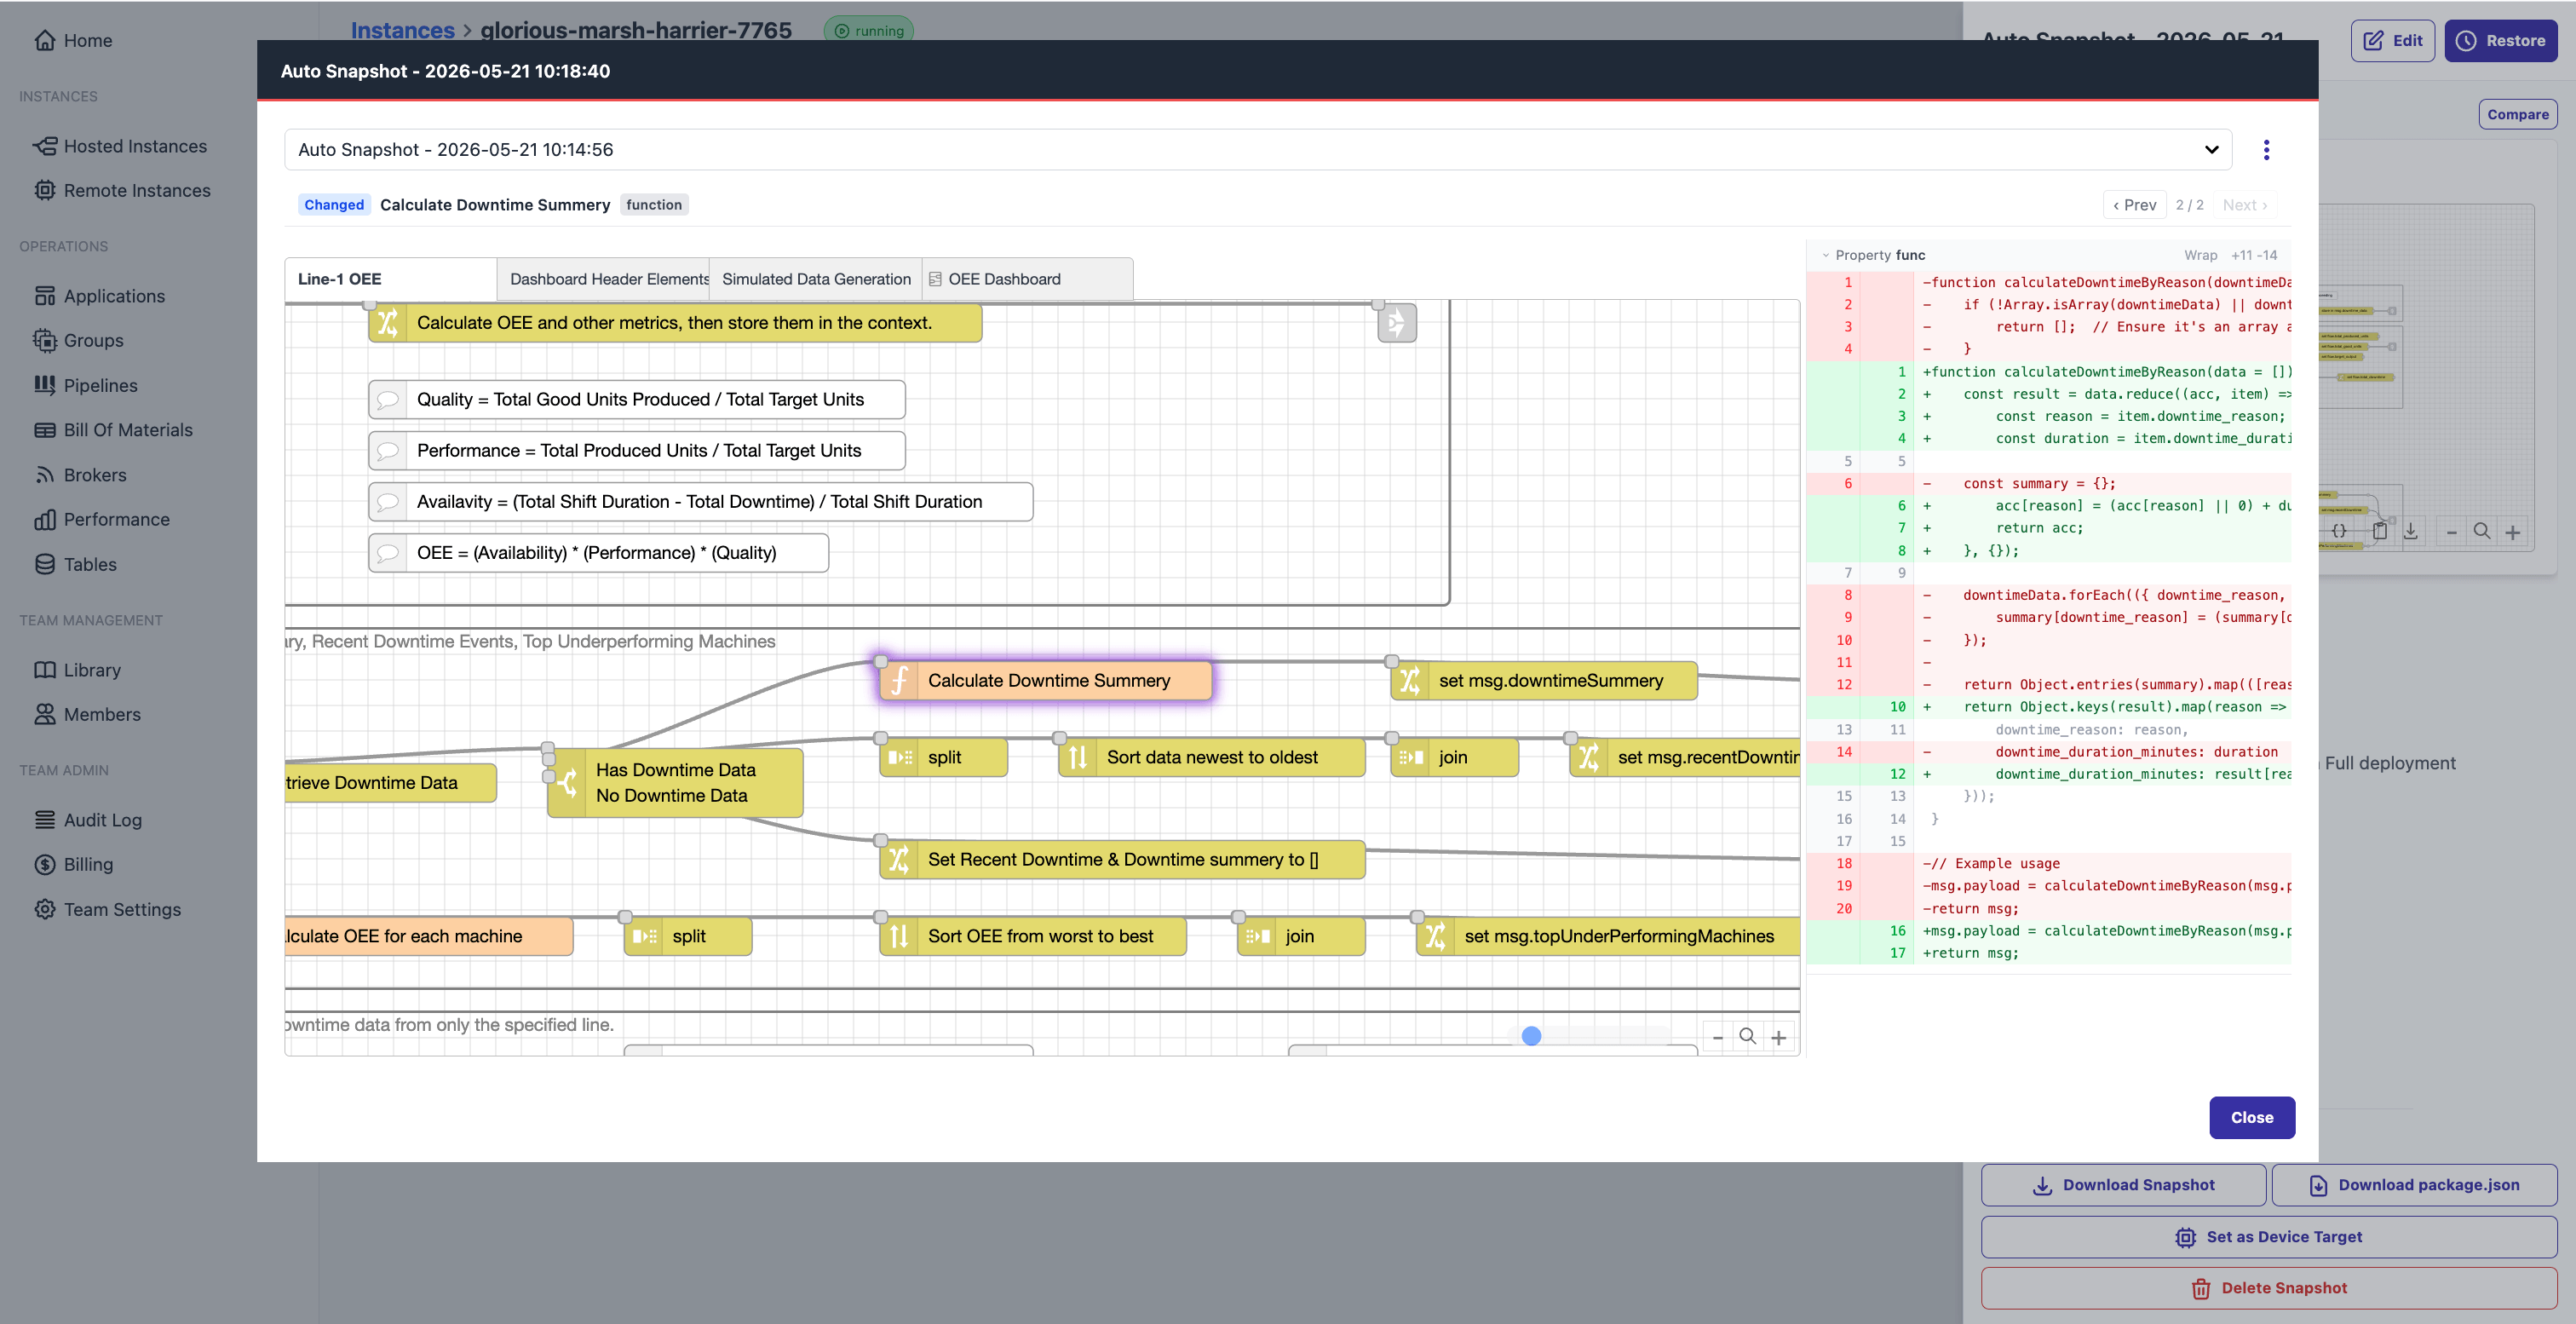Collapse the Property func diff section
The width and height of the screenshot is (2576, 1324).
(x=1825, y=255)
